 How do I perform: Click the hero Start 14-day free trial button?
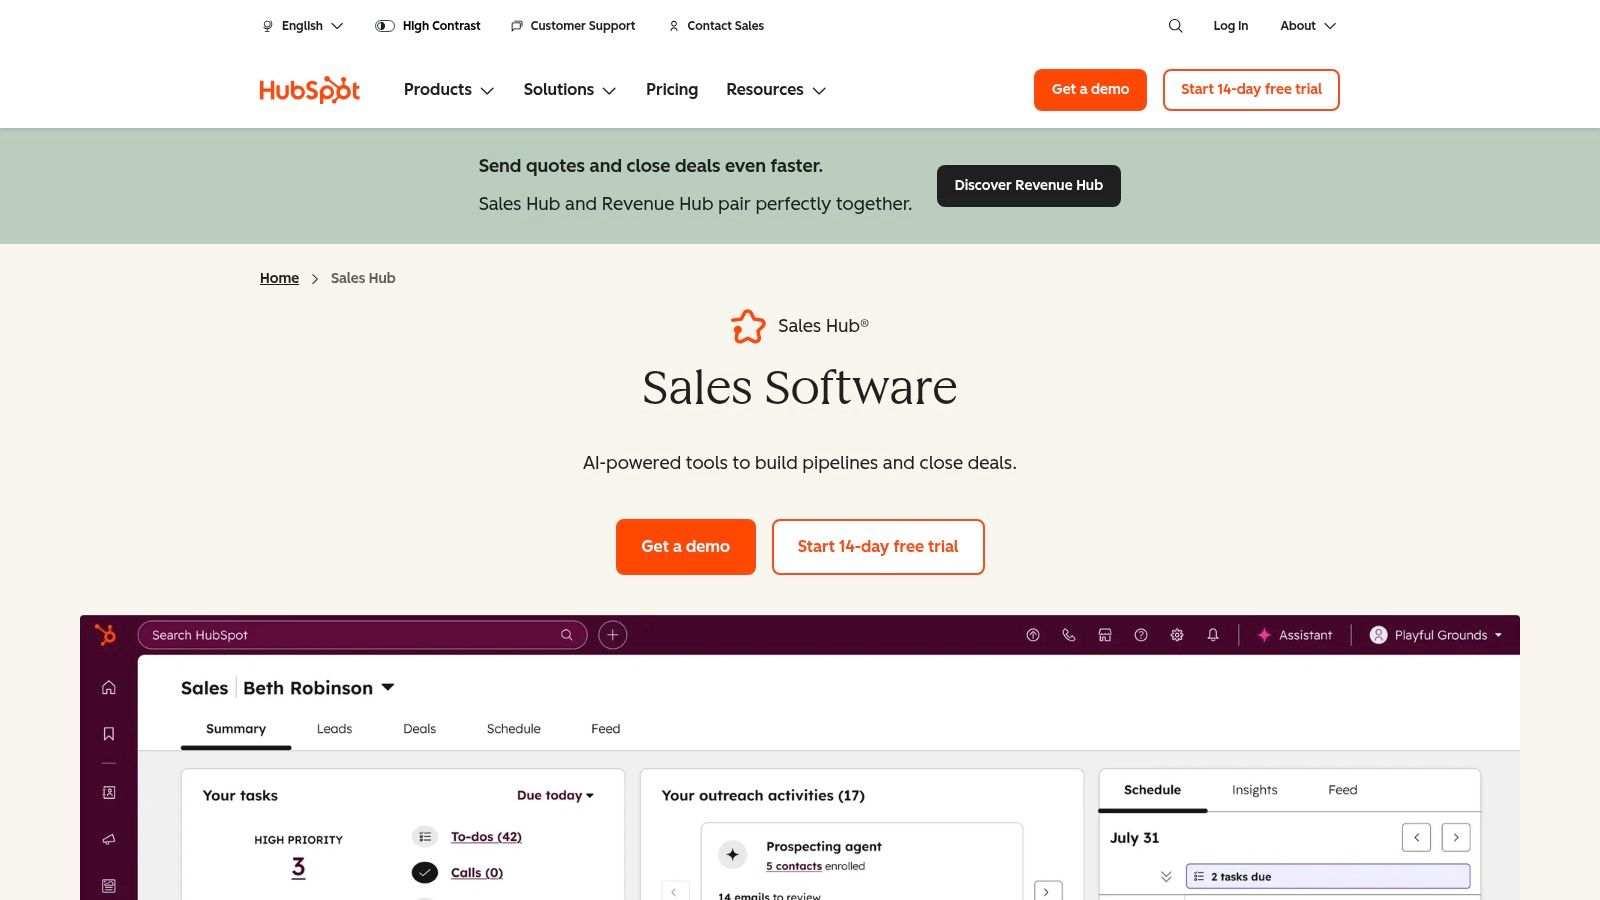pos(878,547)
